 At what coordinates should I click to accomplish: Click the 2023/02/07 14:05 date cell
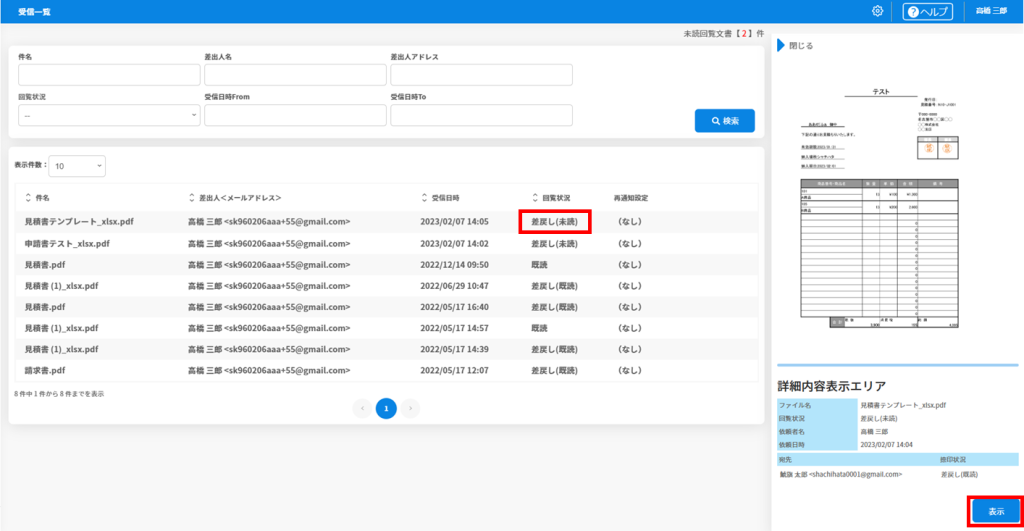[x=455, y=221]
